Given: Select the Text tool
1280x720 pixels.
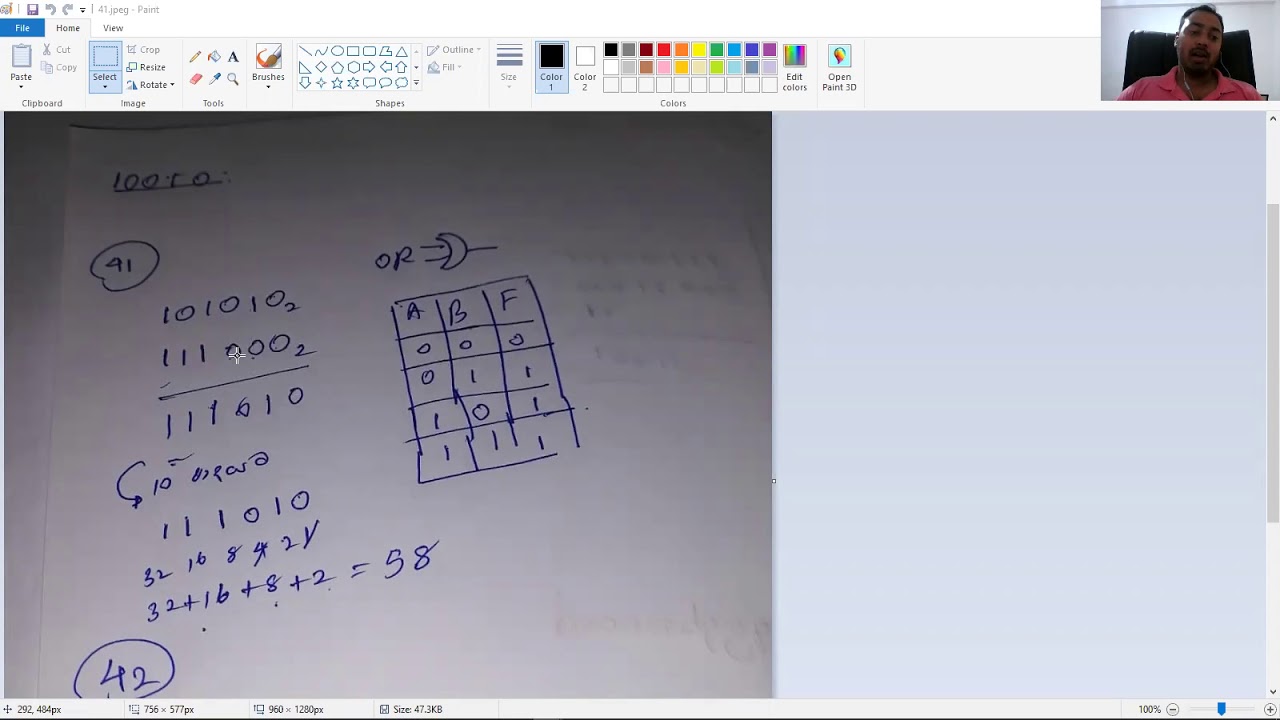Looking at the screenshot, I should [x=233, y=57].
